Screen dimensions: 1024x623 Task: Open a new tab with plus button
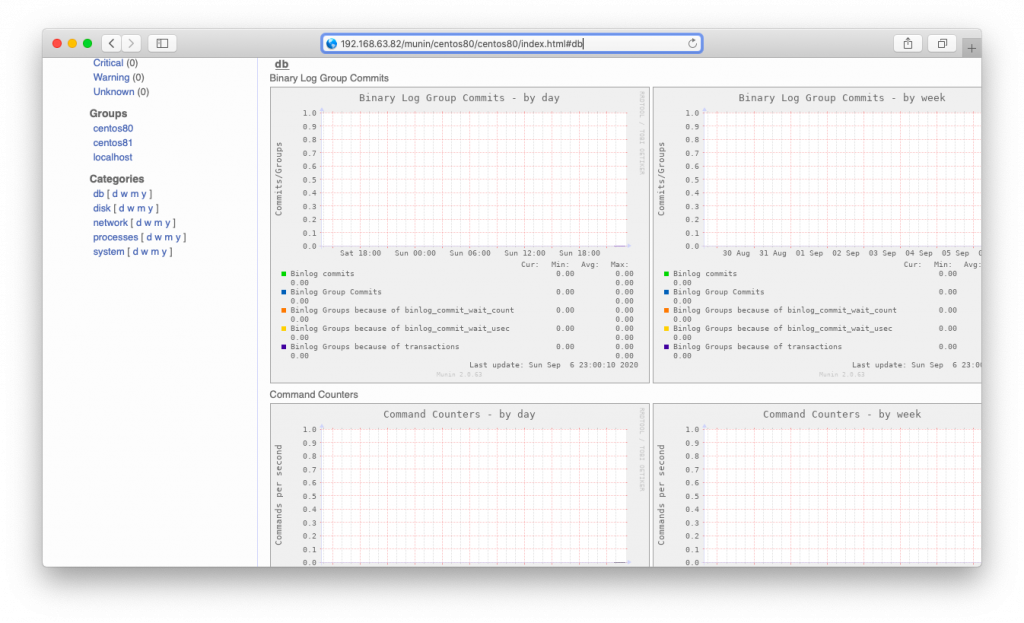pos(972,47)
